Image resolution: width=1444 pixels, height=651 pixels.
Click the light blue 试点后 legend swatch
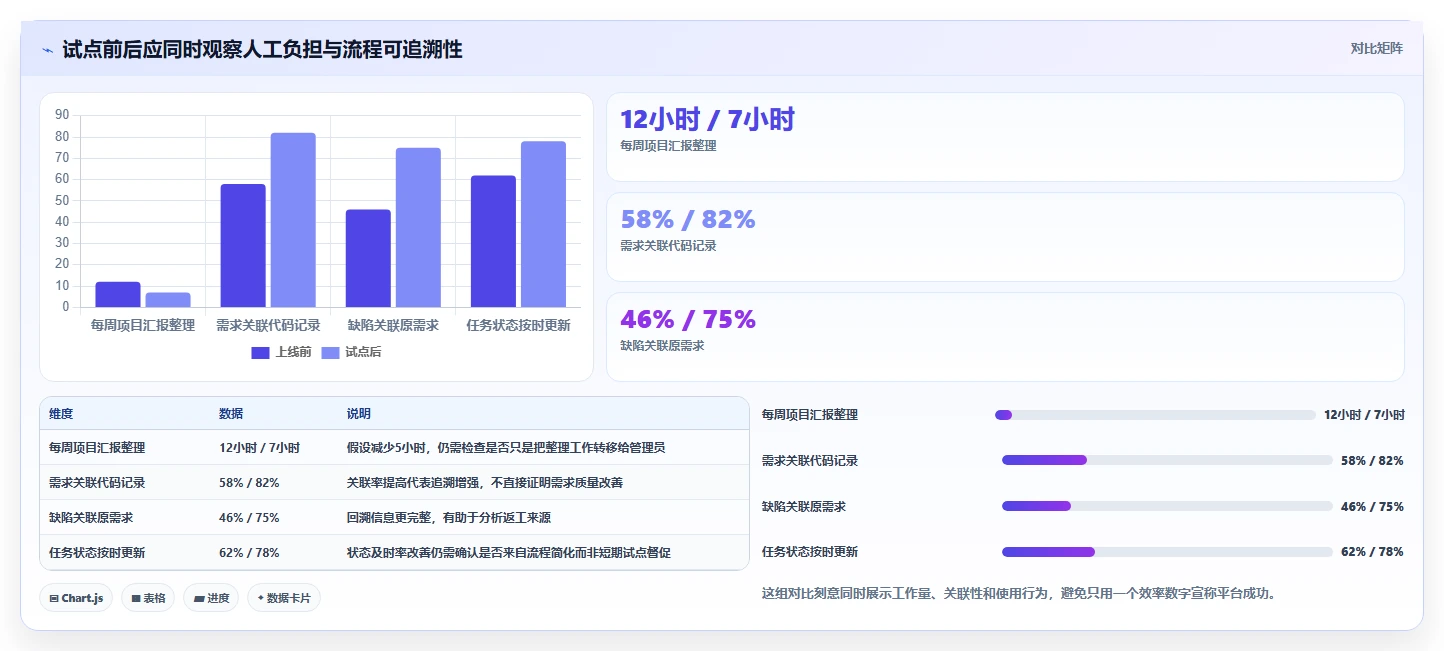click(330, 352)
